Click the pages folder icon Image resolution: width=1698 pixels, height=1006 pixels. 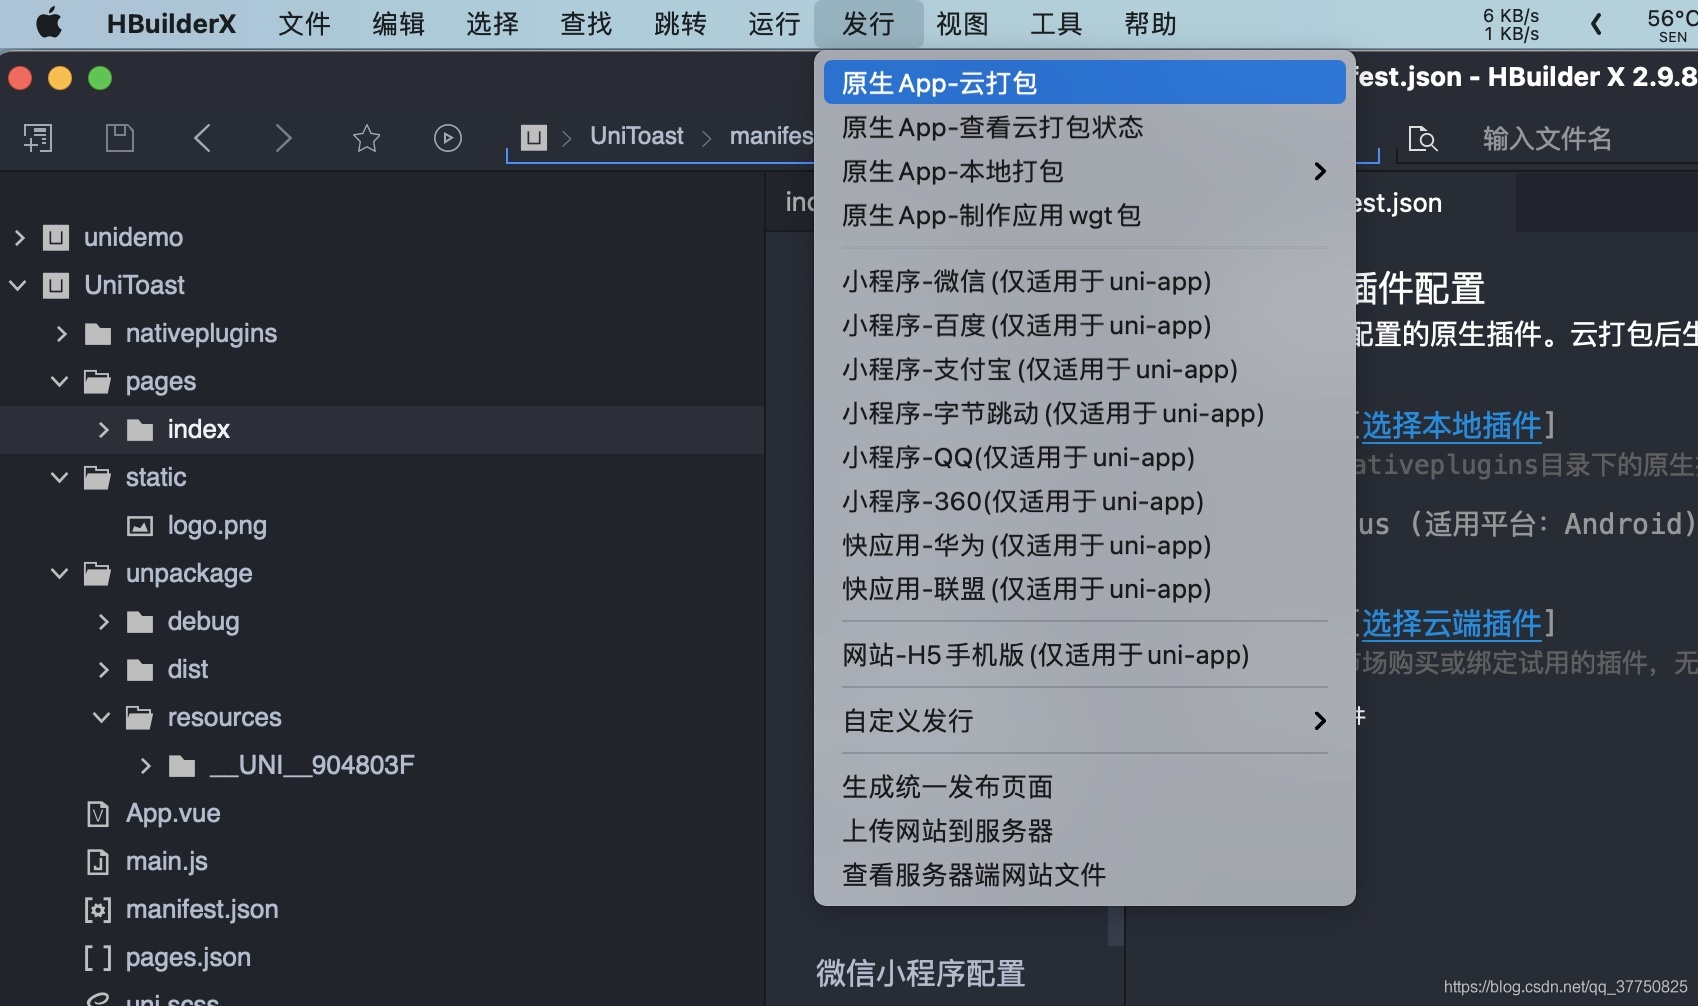point(98,381)
